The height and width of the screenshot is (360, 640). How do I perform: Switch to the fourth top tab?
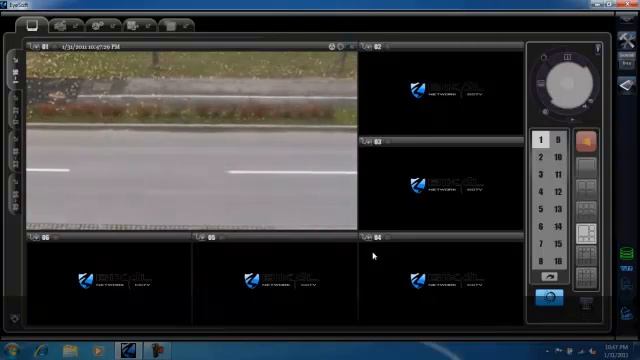(x=139, y=26)
